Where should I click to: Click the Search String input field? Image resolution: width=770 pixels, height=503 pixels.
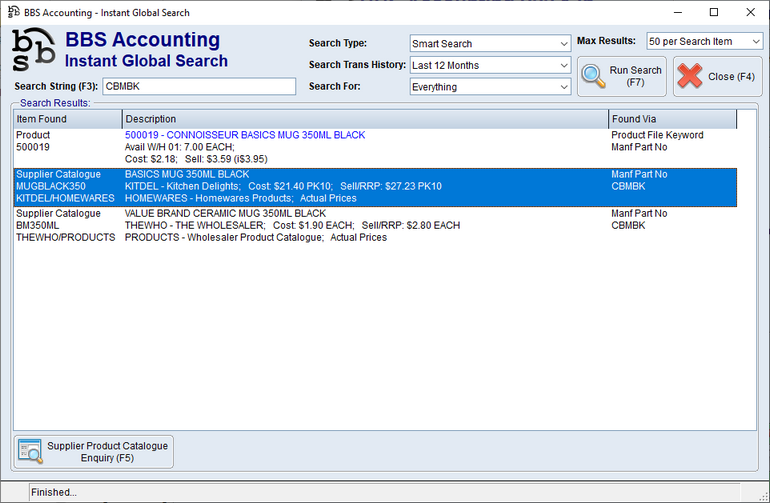(199, 87)
